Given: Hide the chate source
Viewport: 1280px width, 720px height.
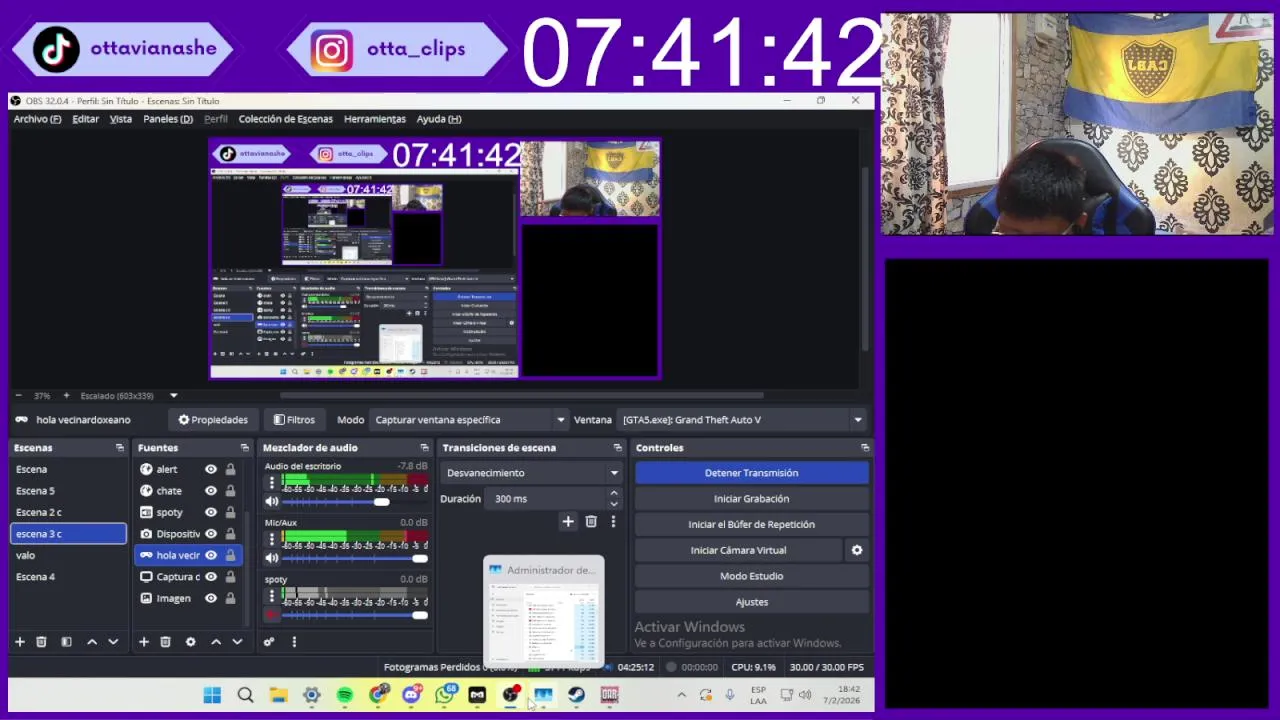Looking at the screenshot, I should point(210,491).
